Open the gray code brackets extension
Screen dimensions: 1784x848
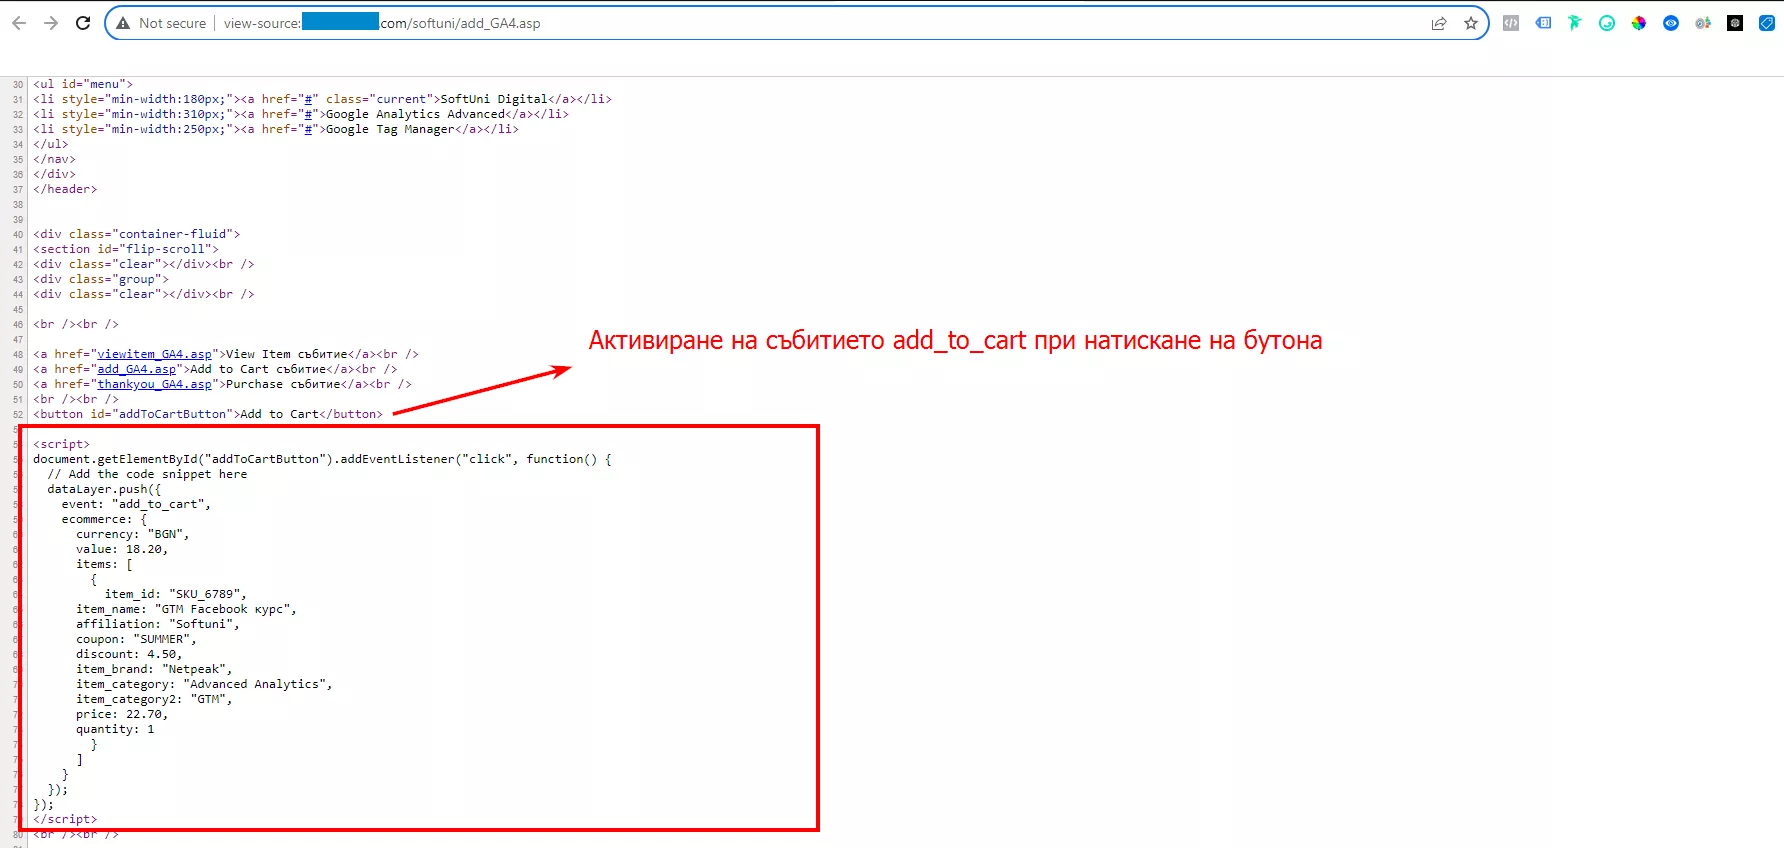click(x=1511, y=23)
